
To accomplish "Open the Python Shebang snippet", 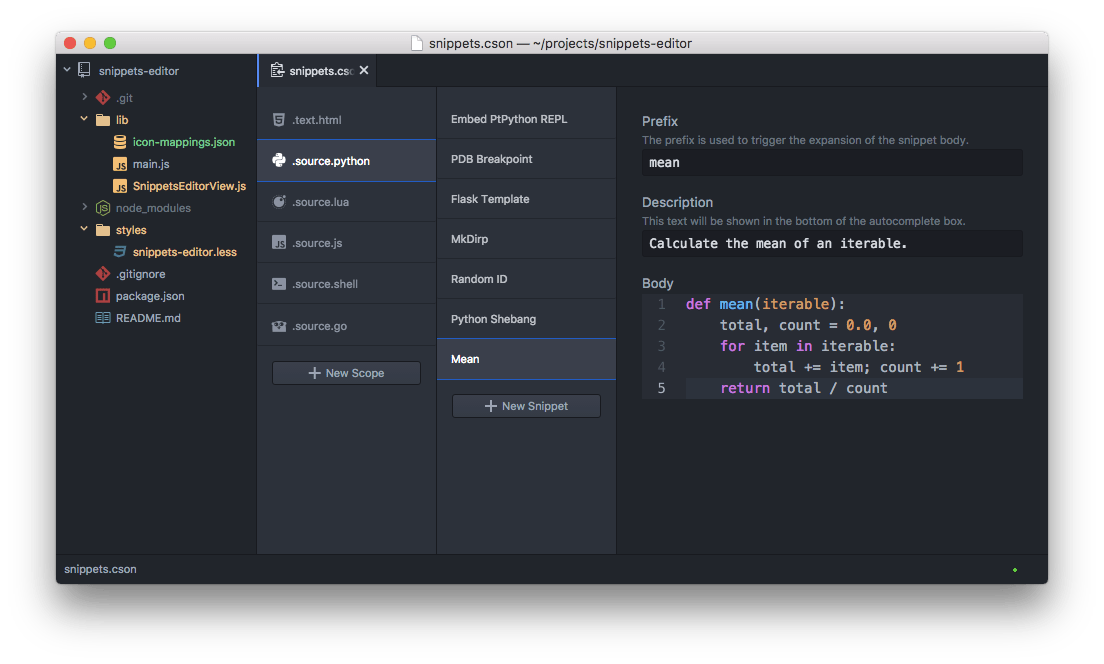I will 526,319.
